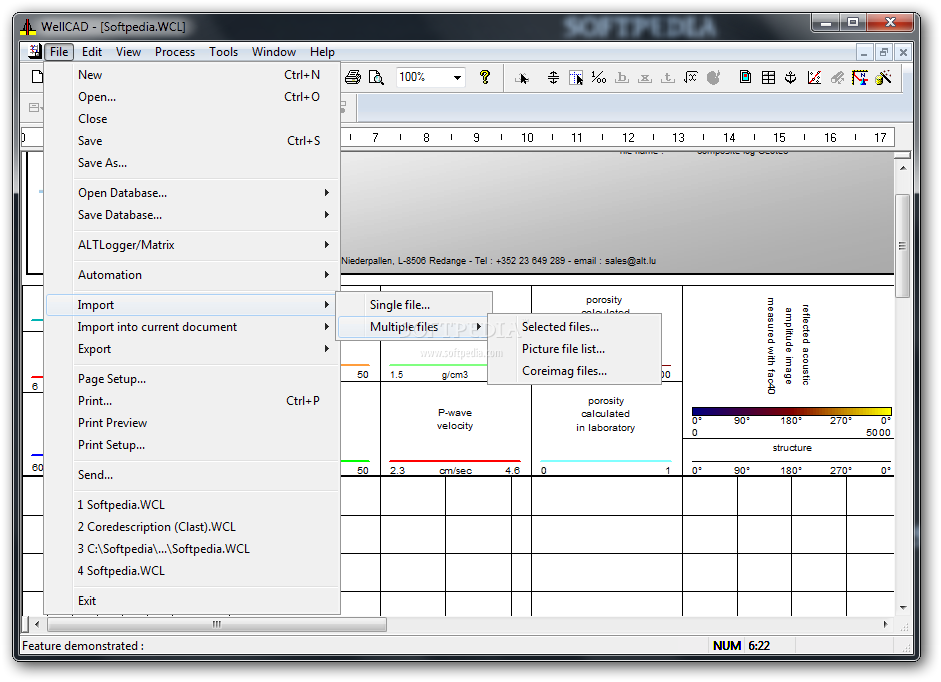Open the Window menu

pos(274,52)
